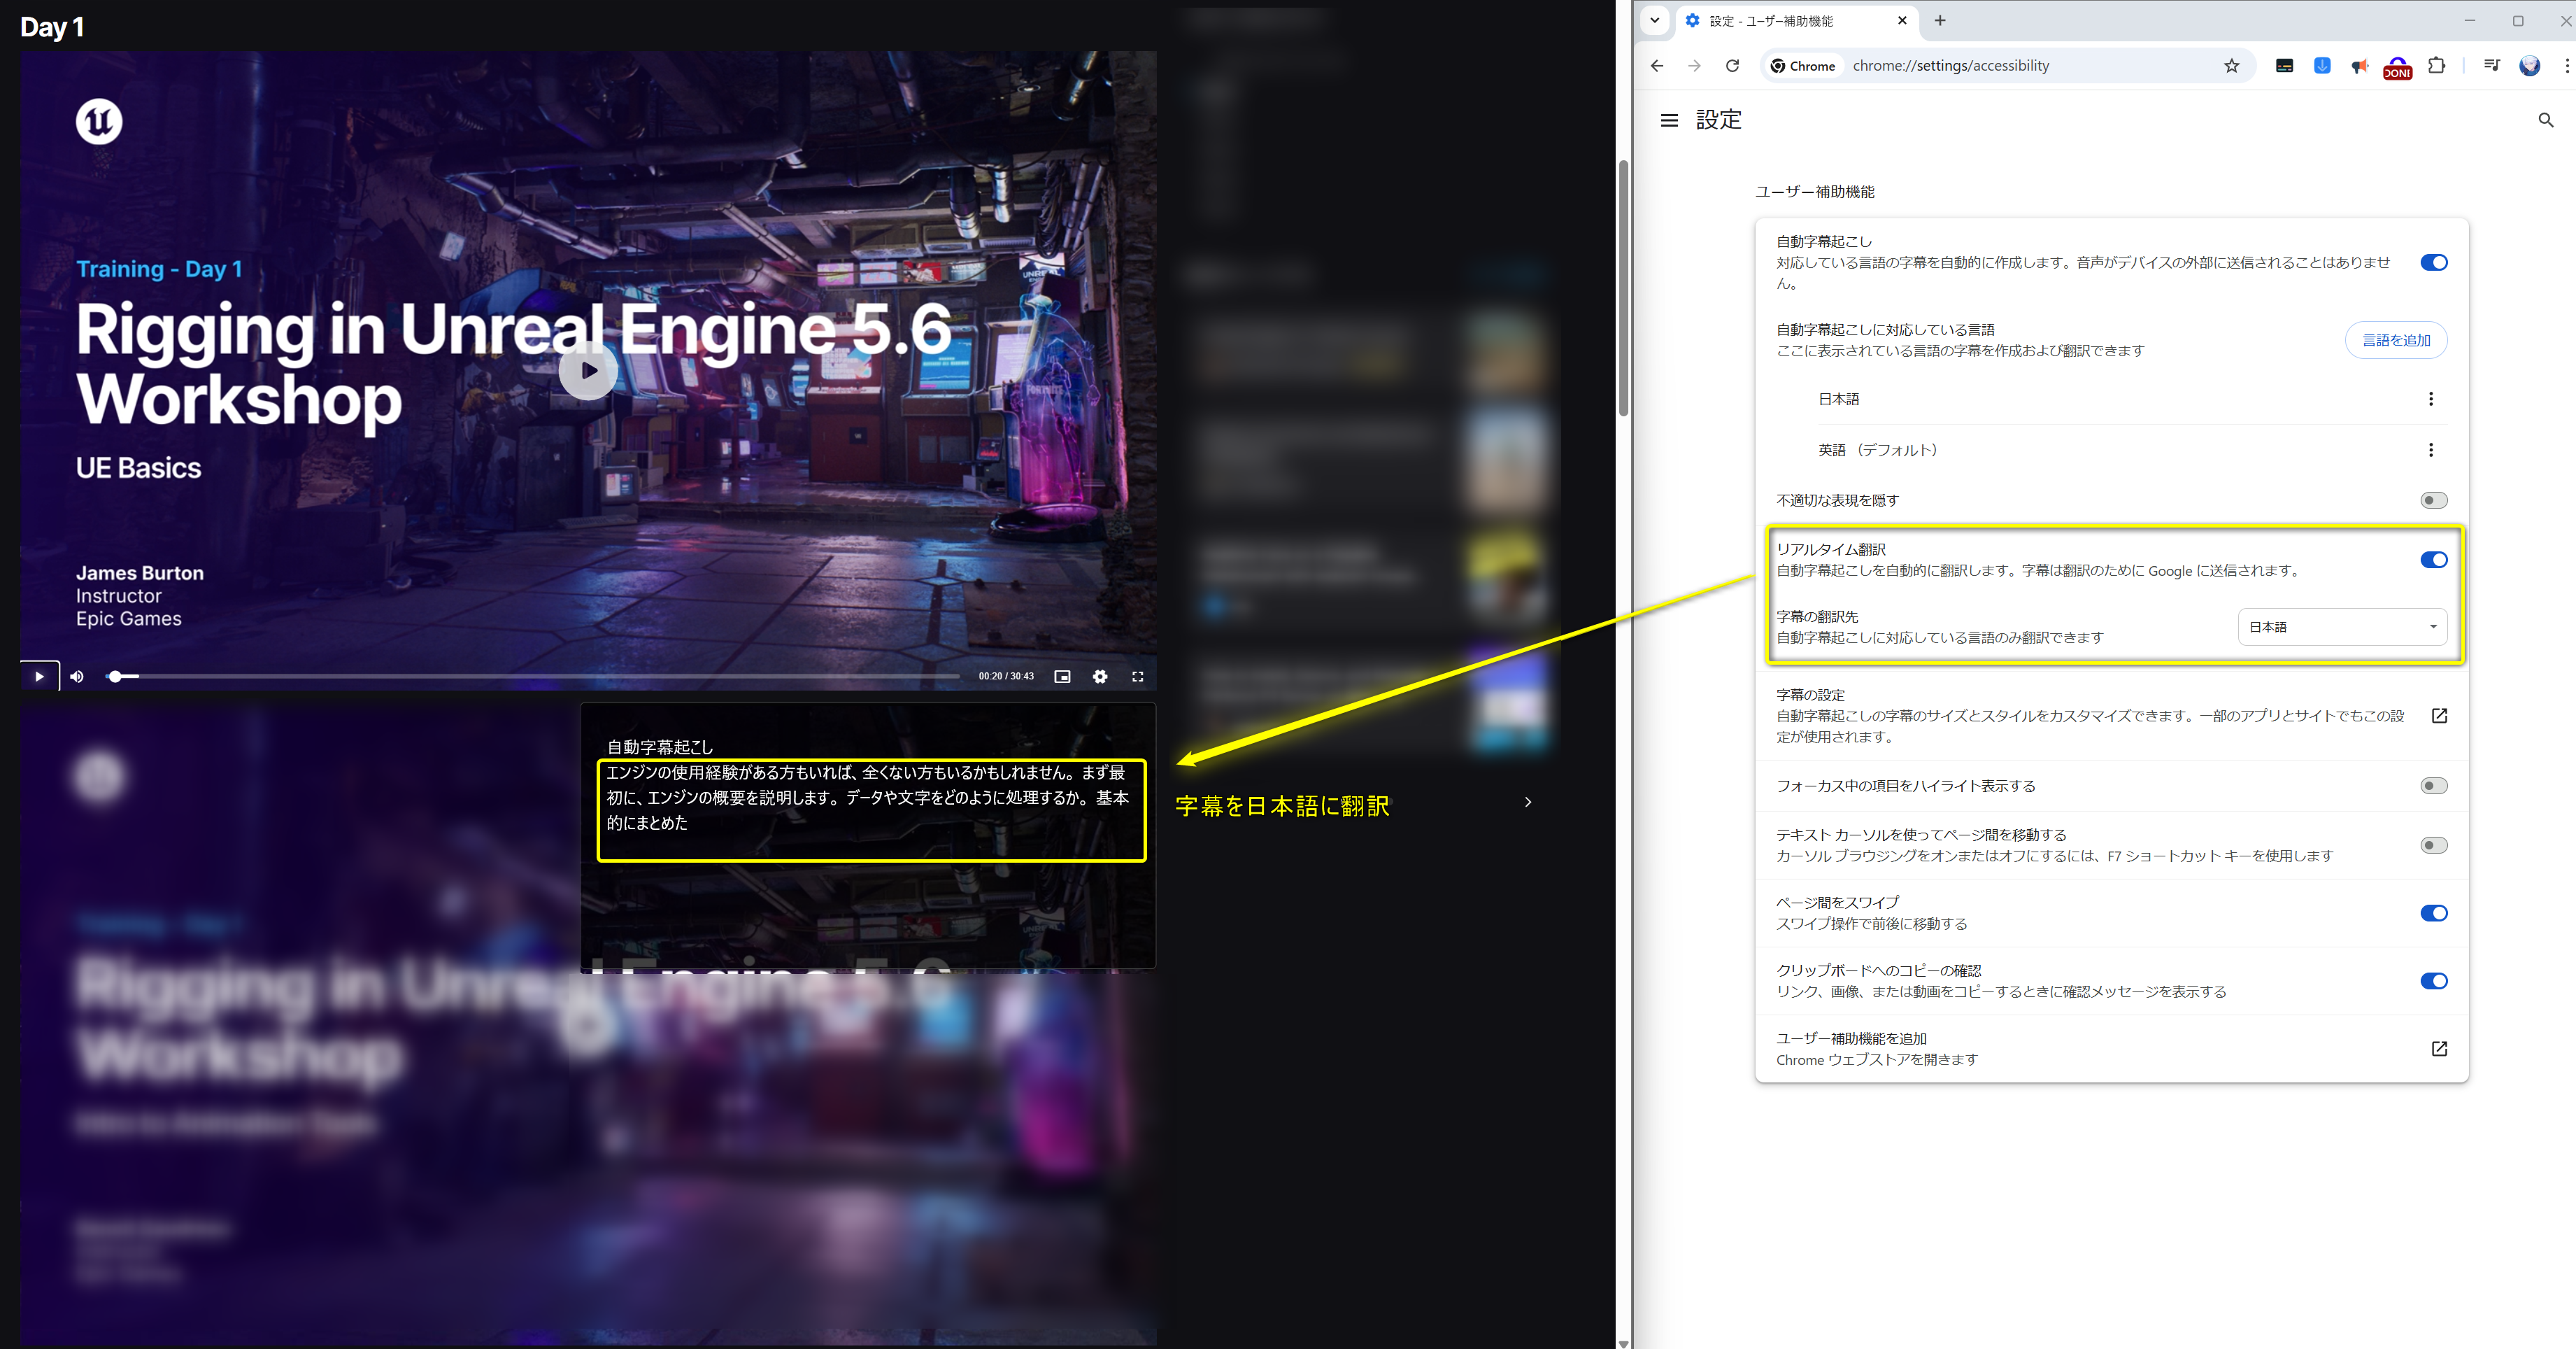Screen dimensions: 2576x1349
Task: Open the three-dot menu next to 日本語
Action: point(2431,398)
